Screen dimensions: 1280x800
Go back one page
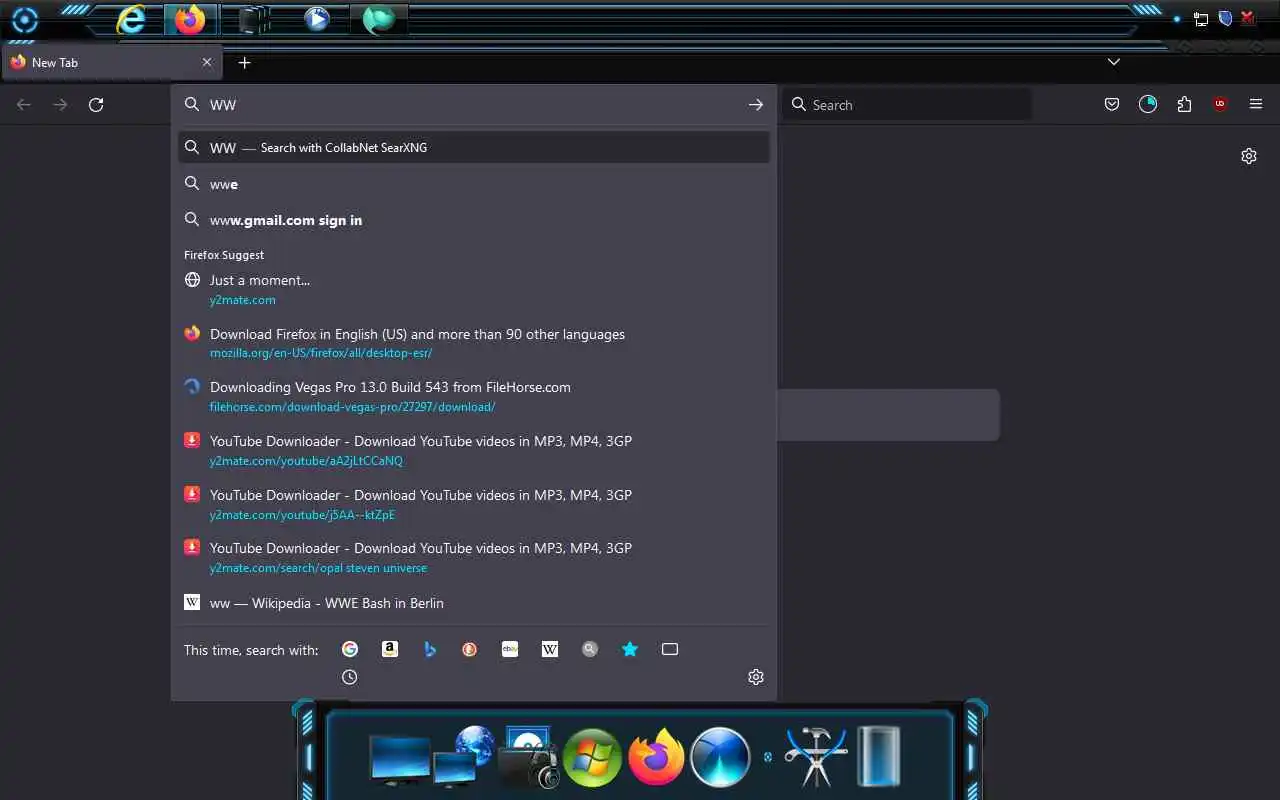pos(24,105)
